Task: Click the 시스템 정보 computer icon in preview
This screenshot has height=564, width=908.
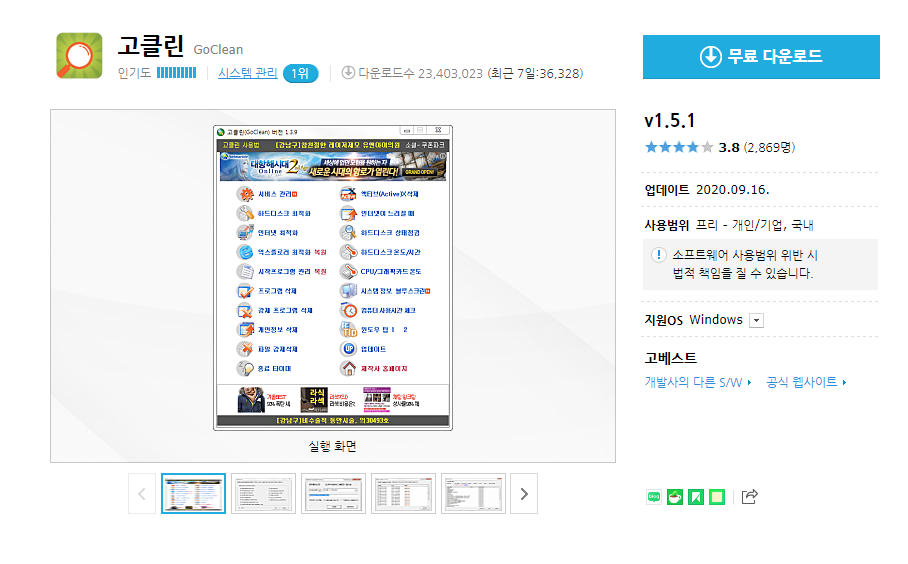Action: [x=349, y=291]
